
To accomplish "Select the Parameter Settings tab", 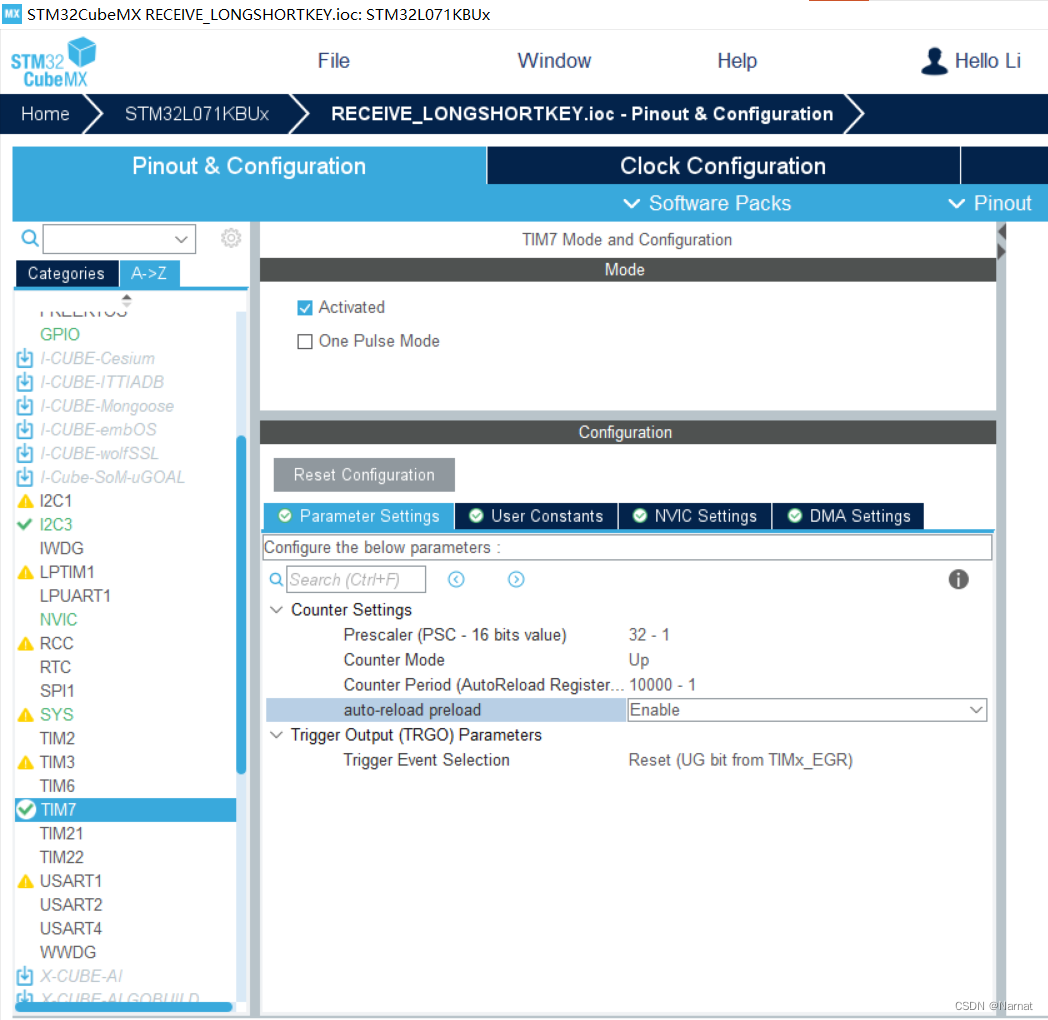I will click(359, 516).
